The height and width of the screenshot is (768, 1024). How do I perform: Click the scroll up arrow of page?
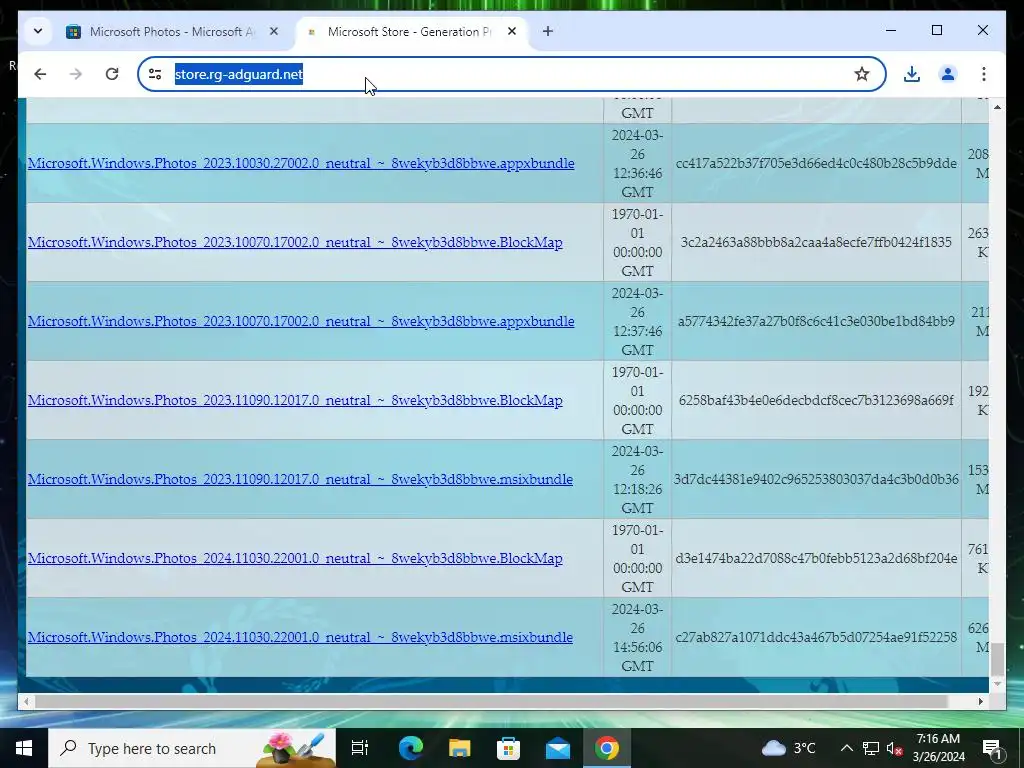pyautogui.click(x=997, y=106)
